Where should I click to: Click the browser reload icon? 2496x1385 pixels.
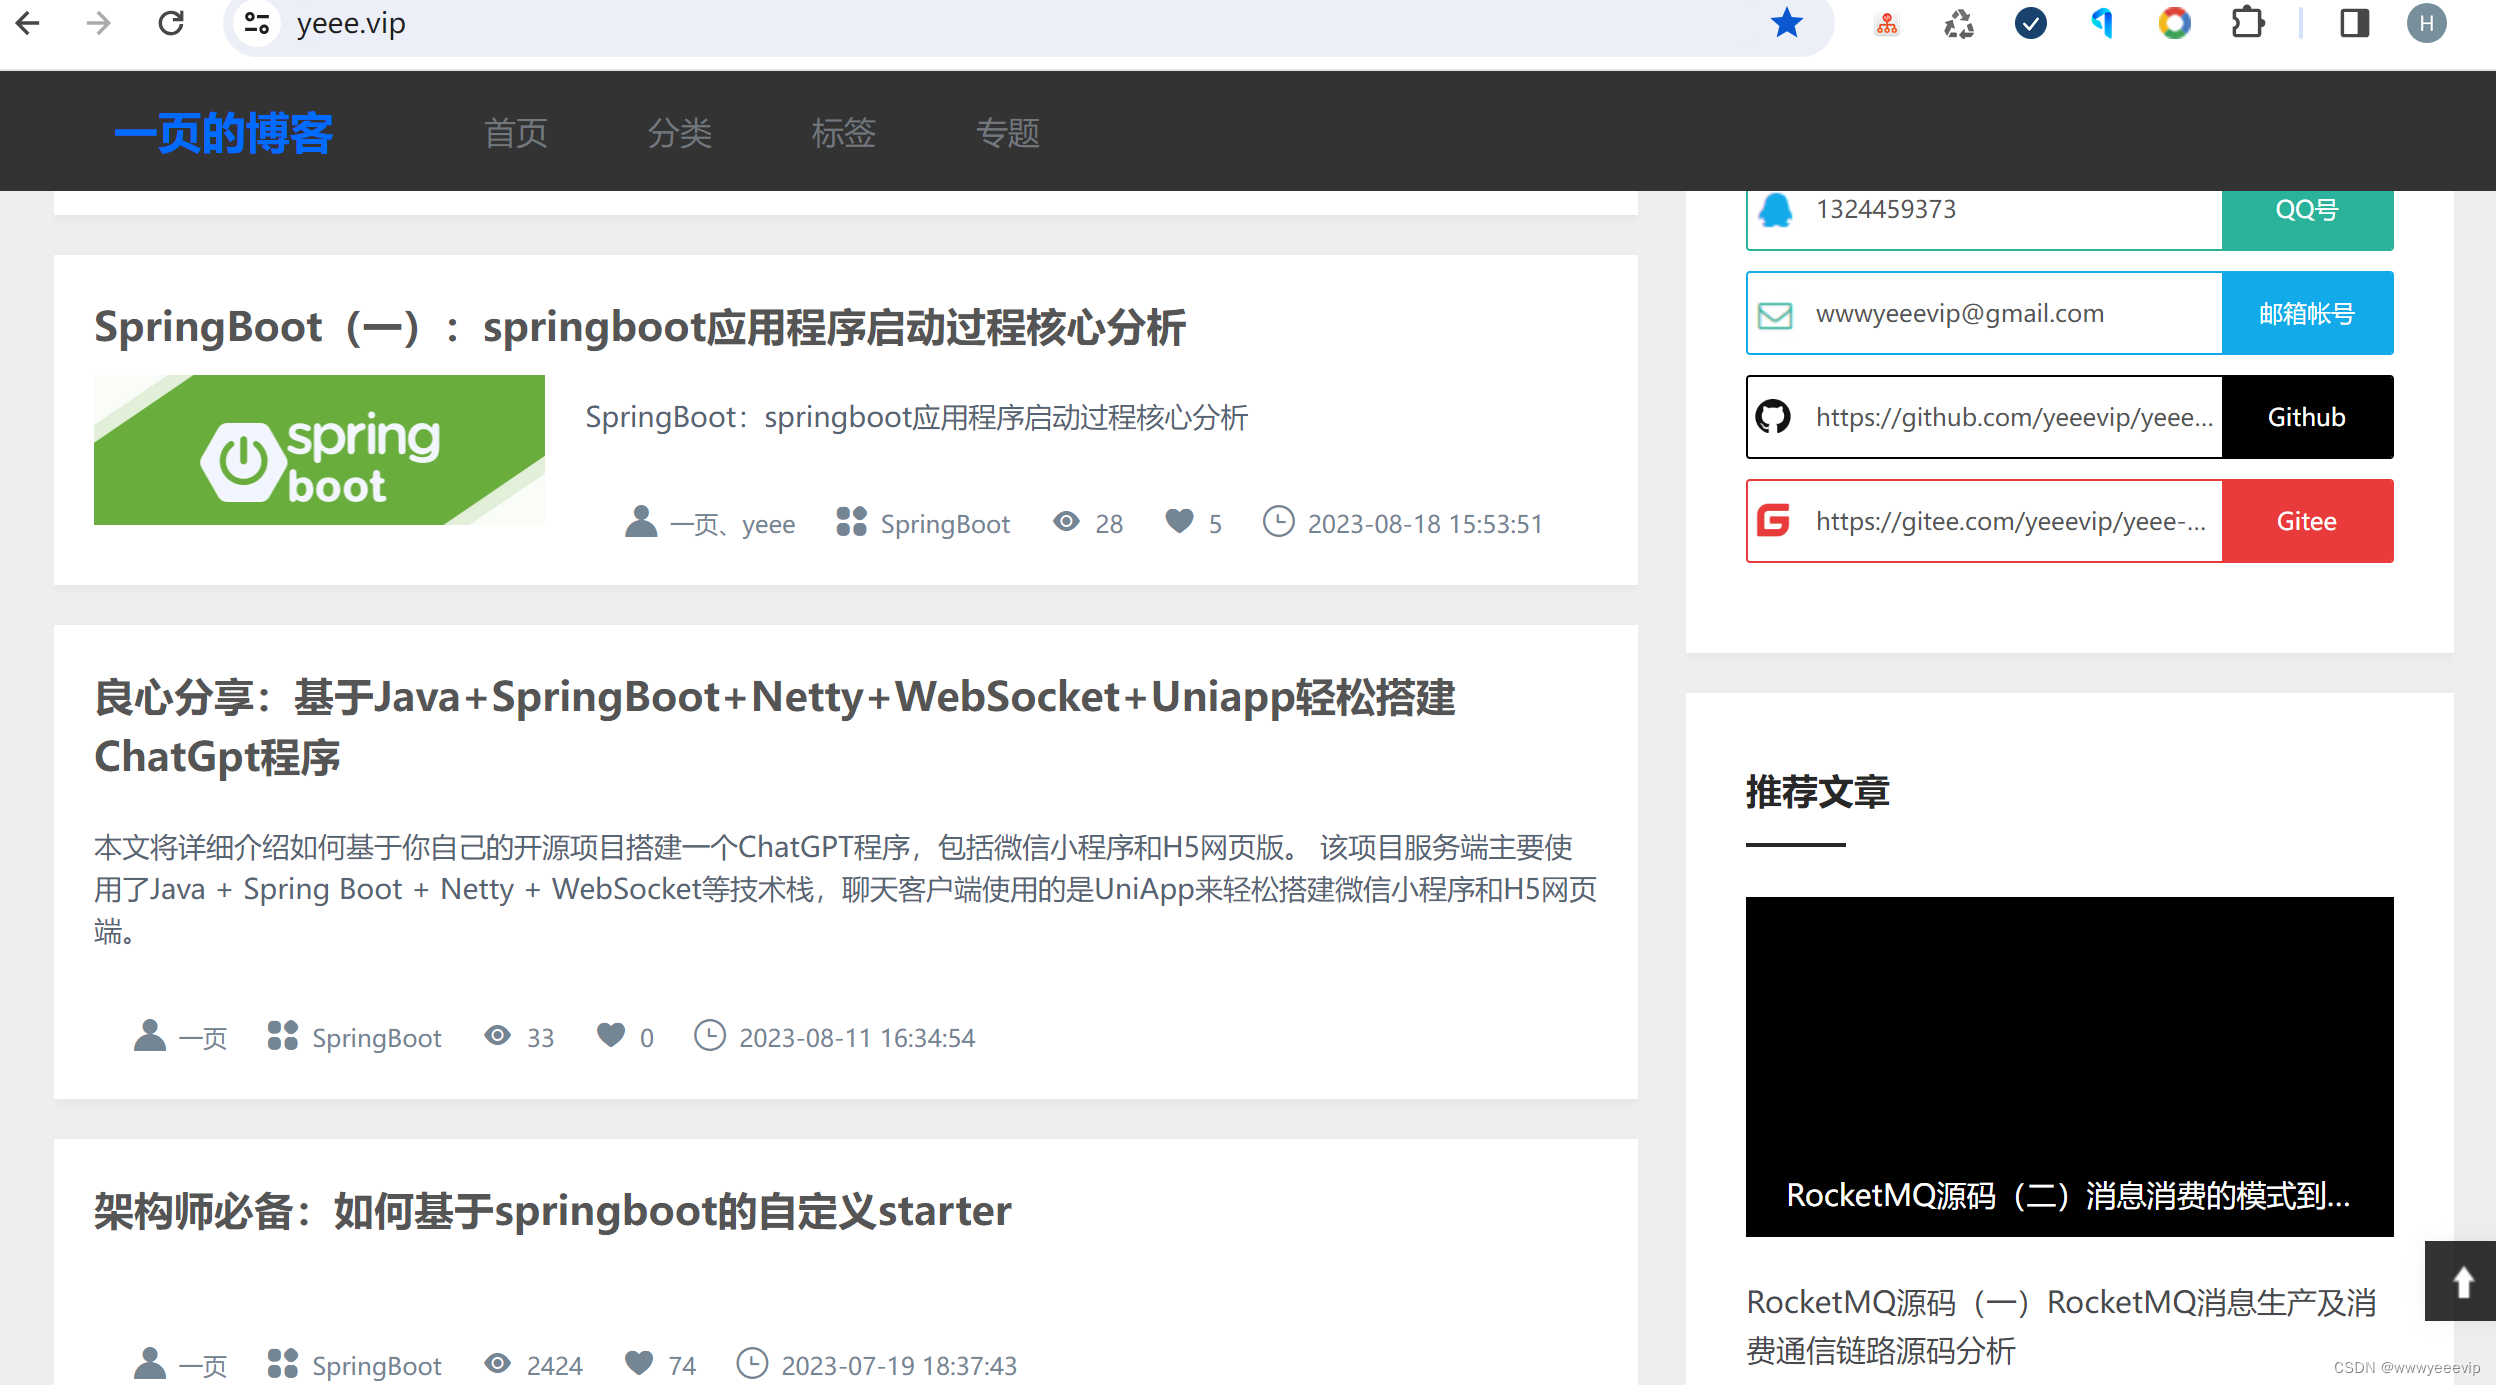[171, 23]
